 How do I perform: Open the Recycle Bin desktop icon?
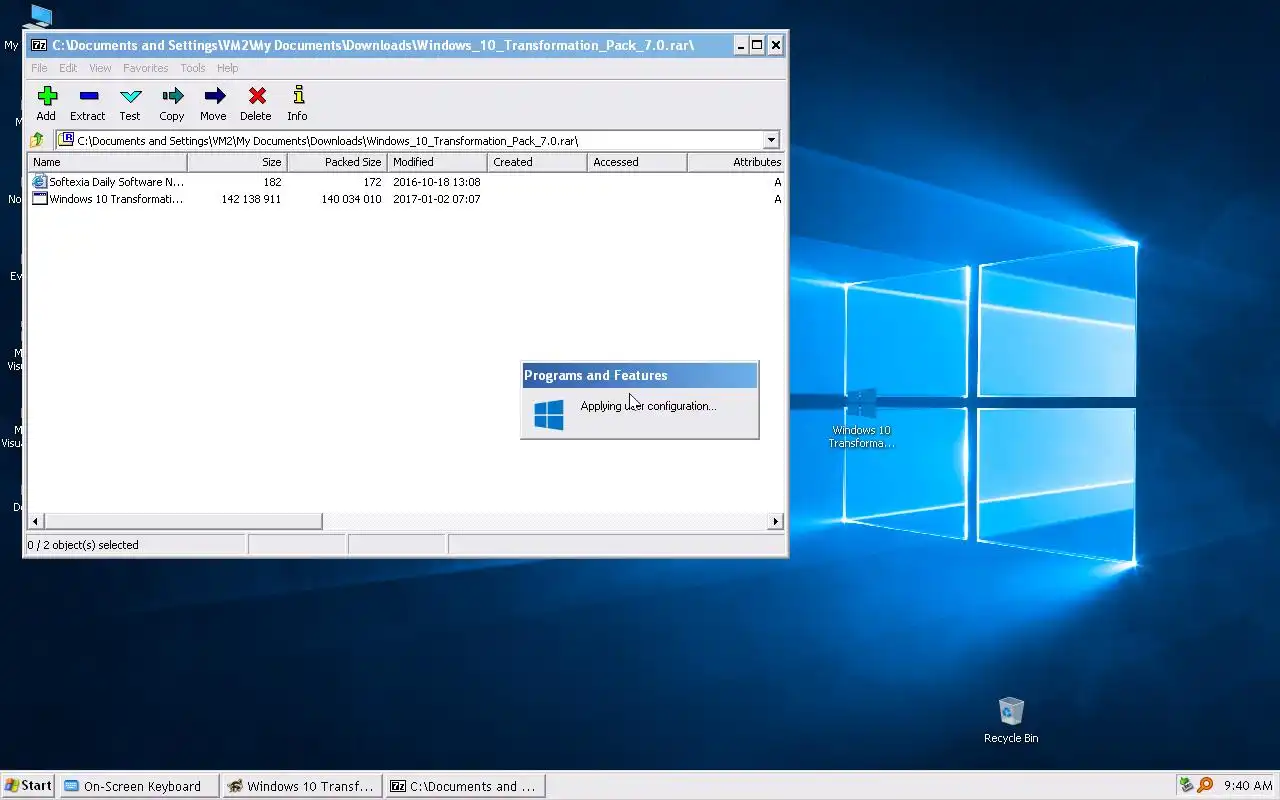tap(1011, 720)
